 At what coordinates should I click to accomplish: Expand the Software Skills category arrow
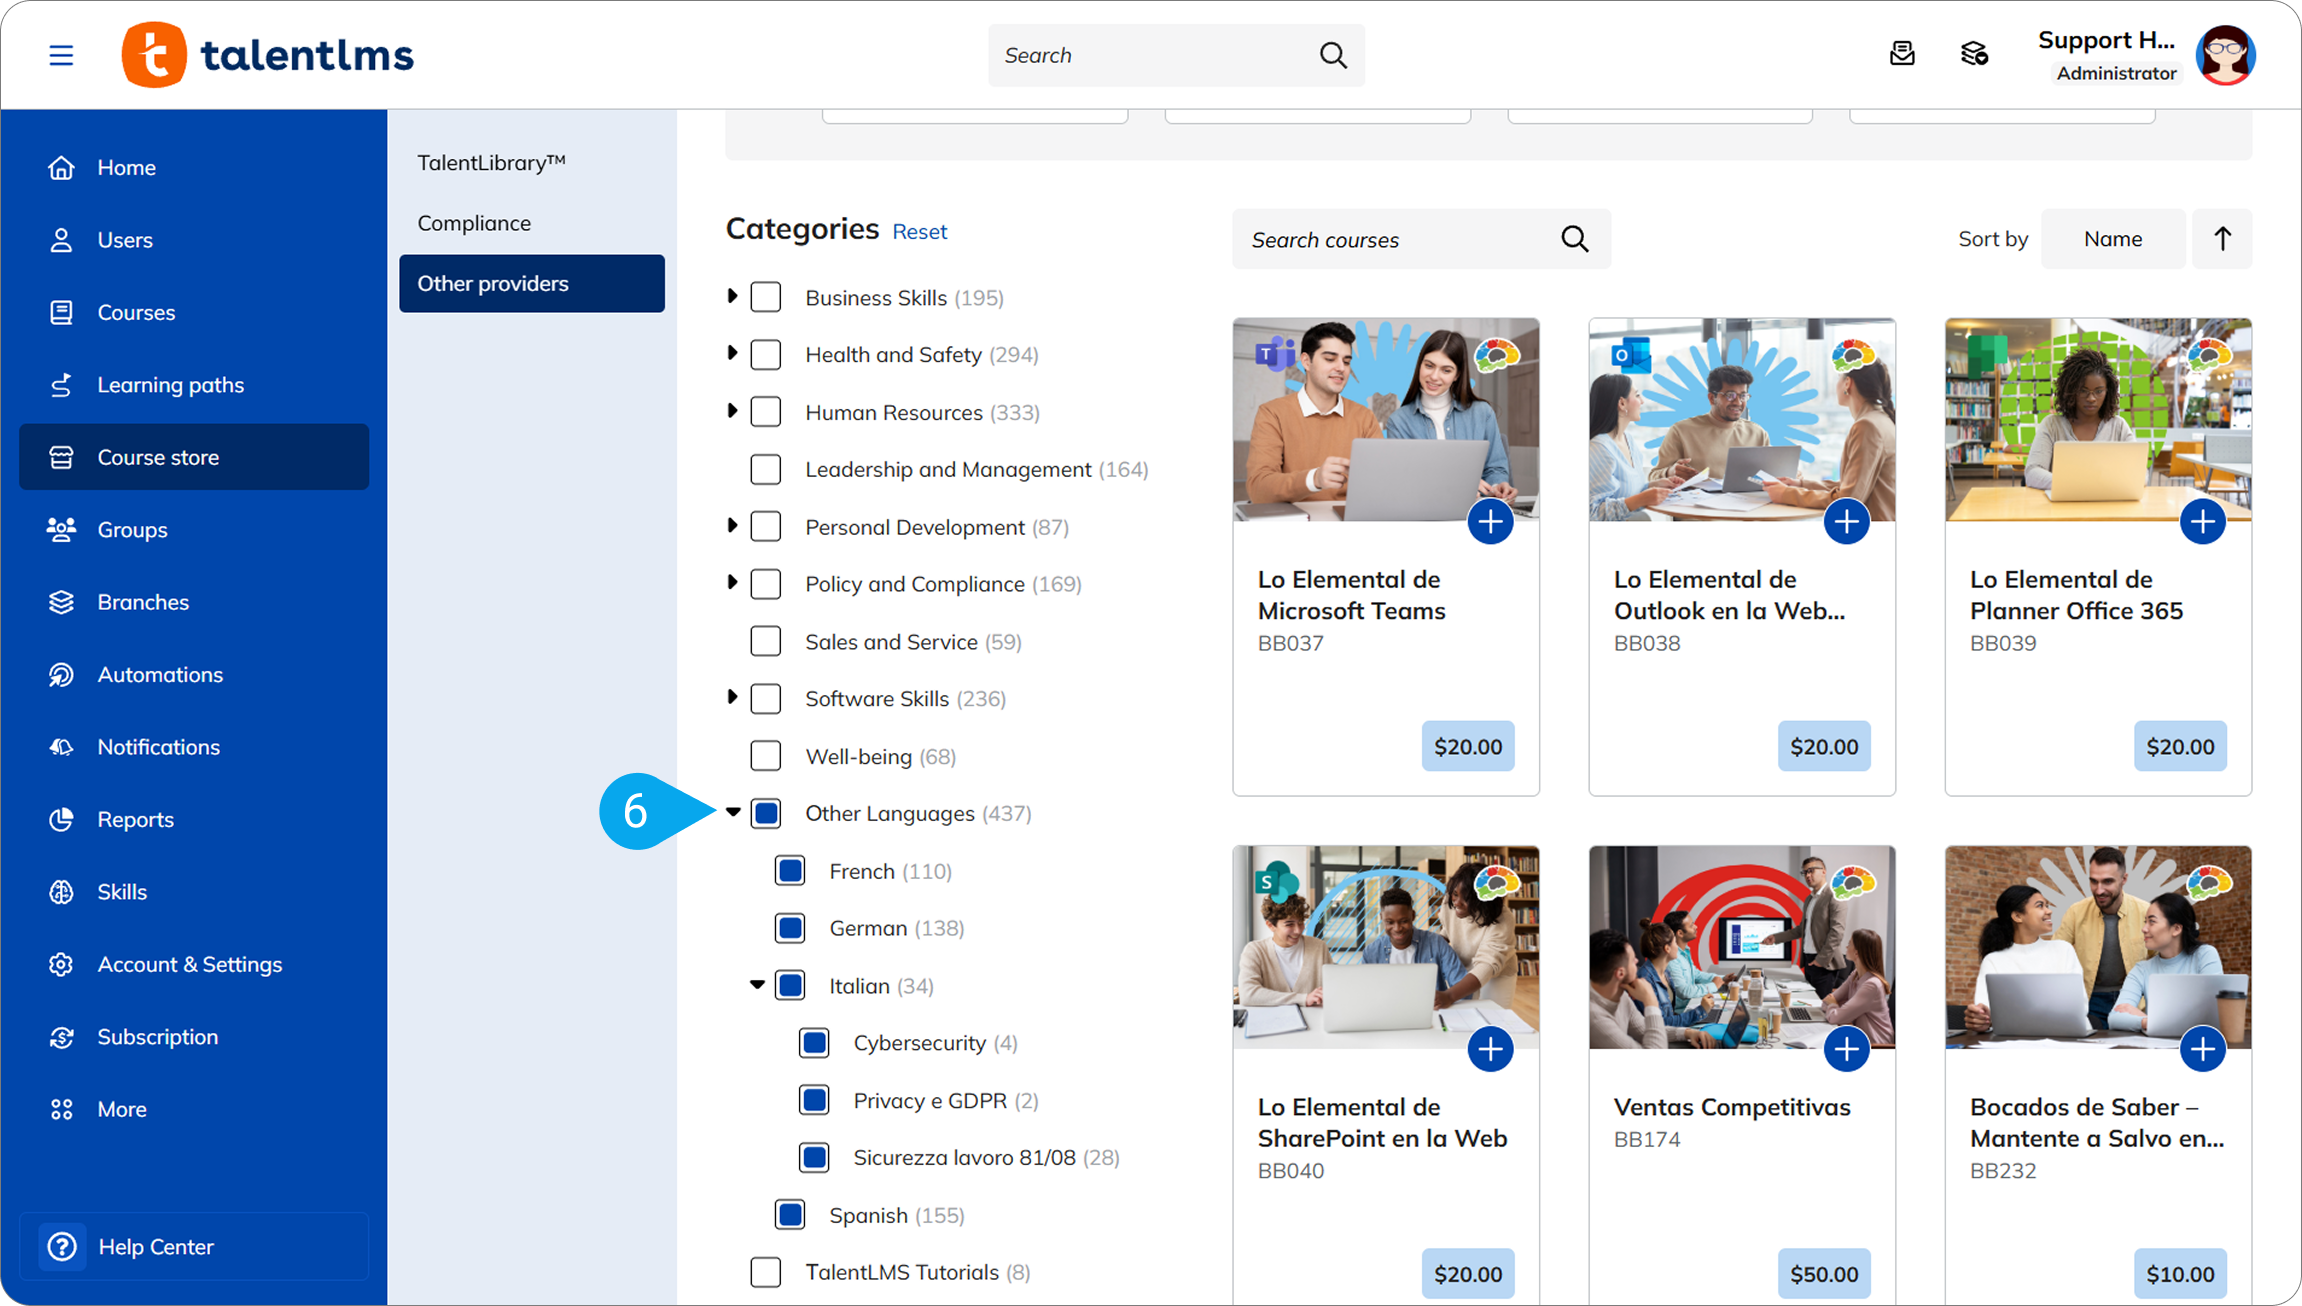(x=732, y=697)
